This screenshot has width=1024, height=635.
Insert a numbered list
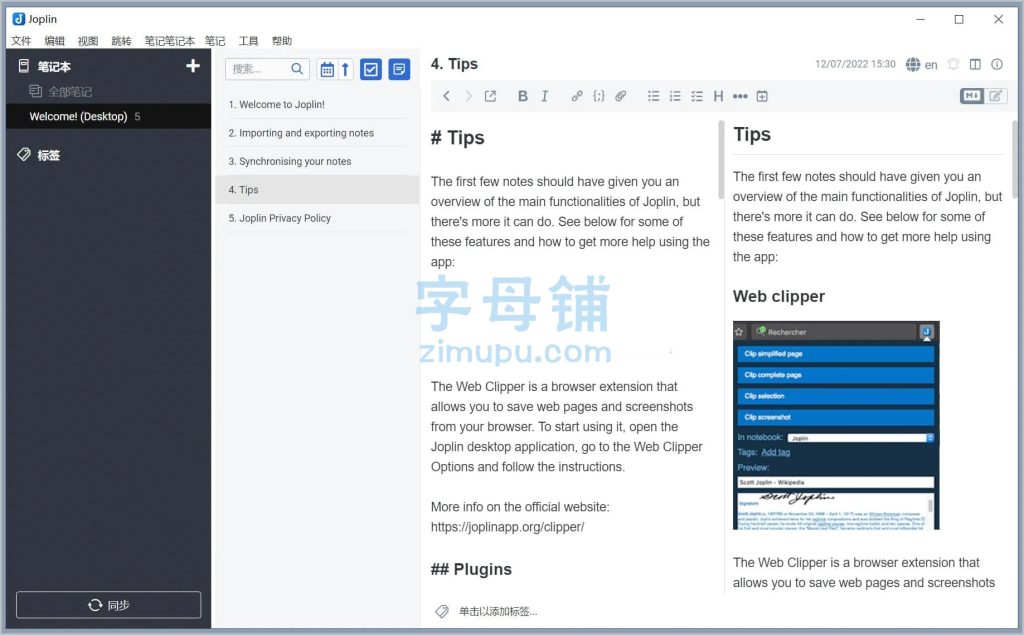(x=675, y=96)
